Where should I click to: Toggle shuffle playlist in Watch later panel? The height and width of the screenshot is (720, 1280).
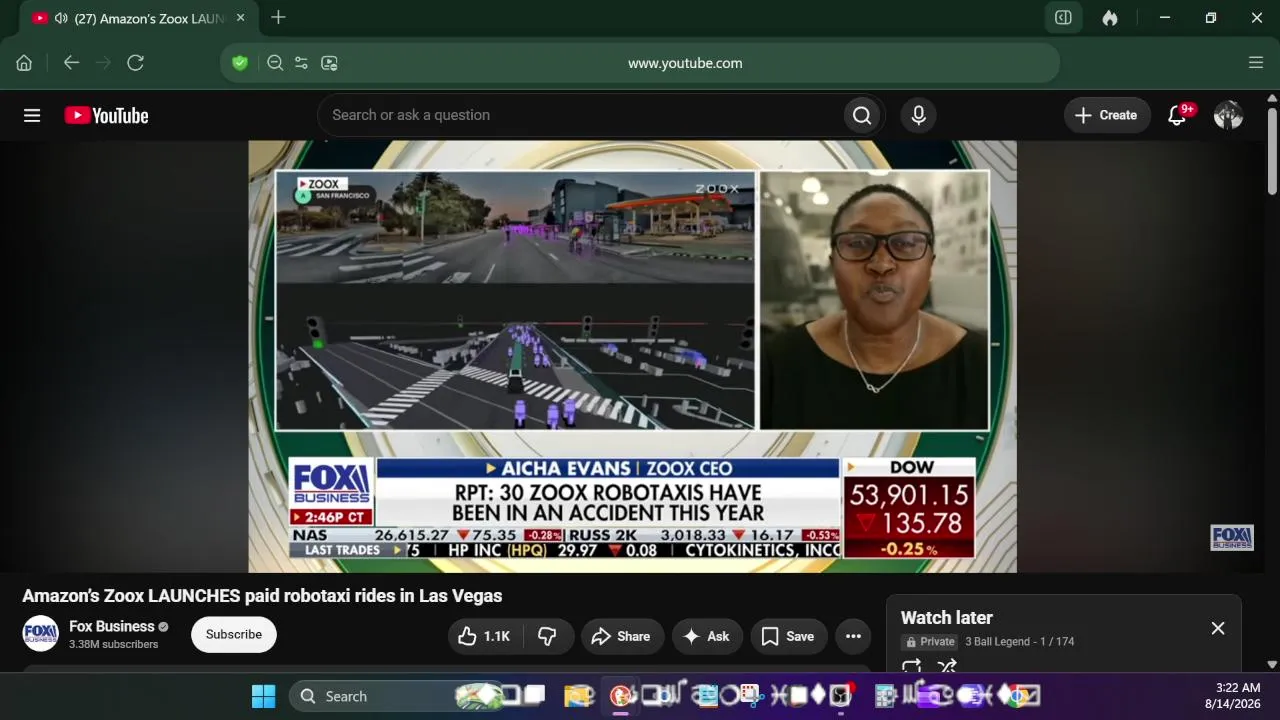coord(947,666)
